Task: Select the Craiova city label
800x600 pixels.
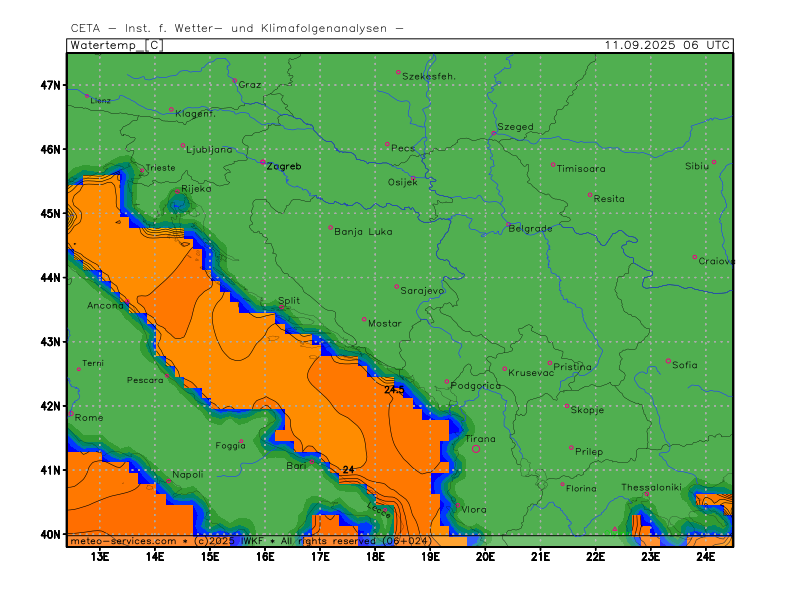Action: [x=716, y=261]
